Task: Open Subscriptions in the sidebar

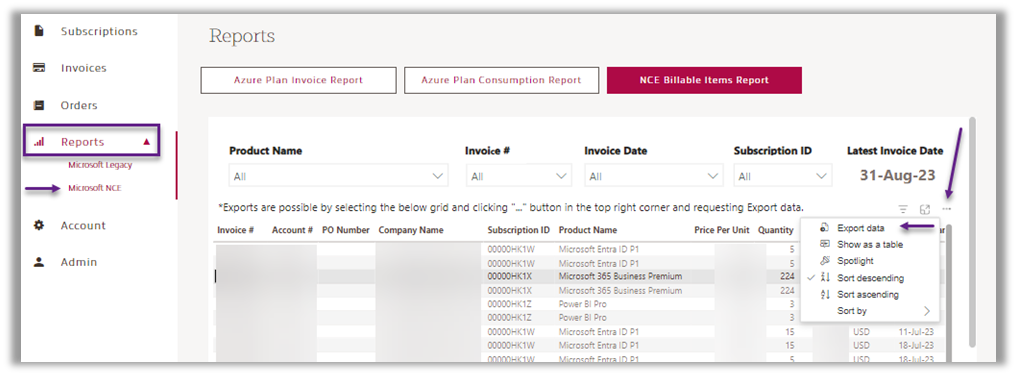Action: coord(99,31)
